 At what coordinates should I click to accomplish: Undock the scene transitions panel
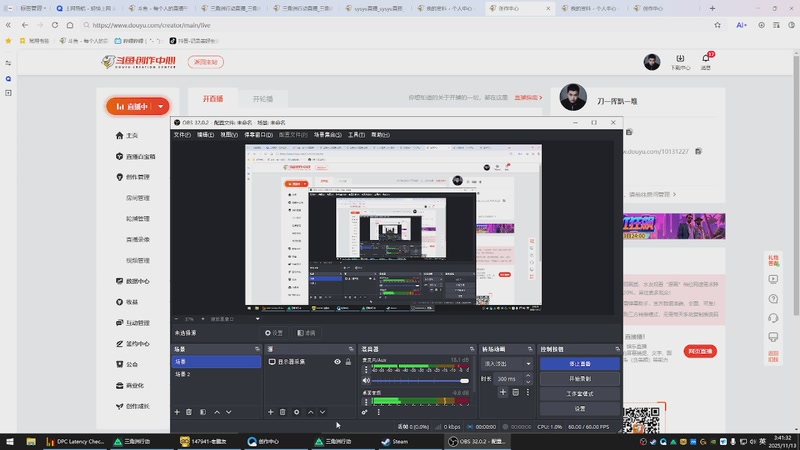[x=530, y=349]
